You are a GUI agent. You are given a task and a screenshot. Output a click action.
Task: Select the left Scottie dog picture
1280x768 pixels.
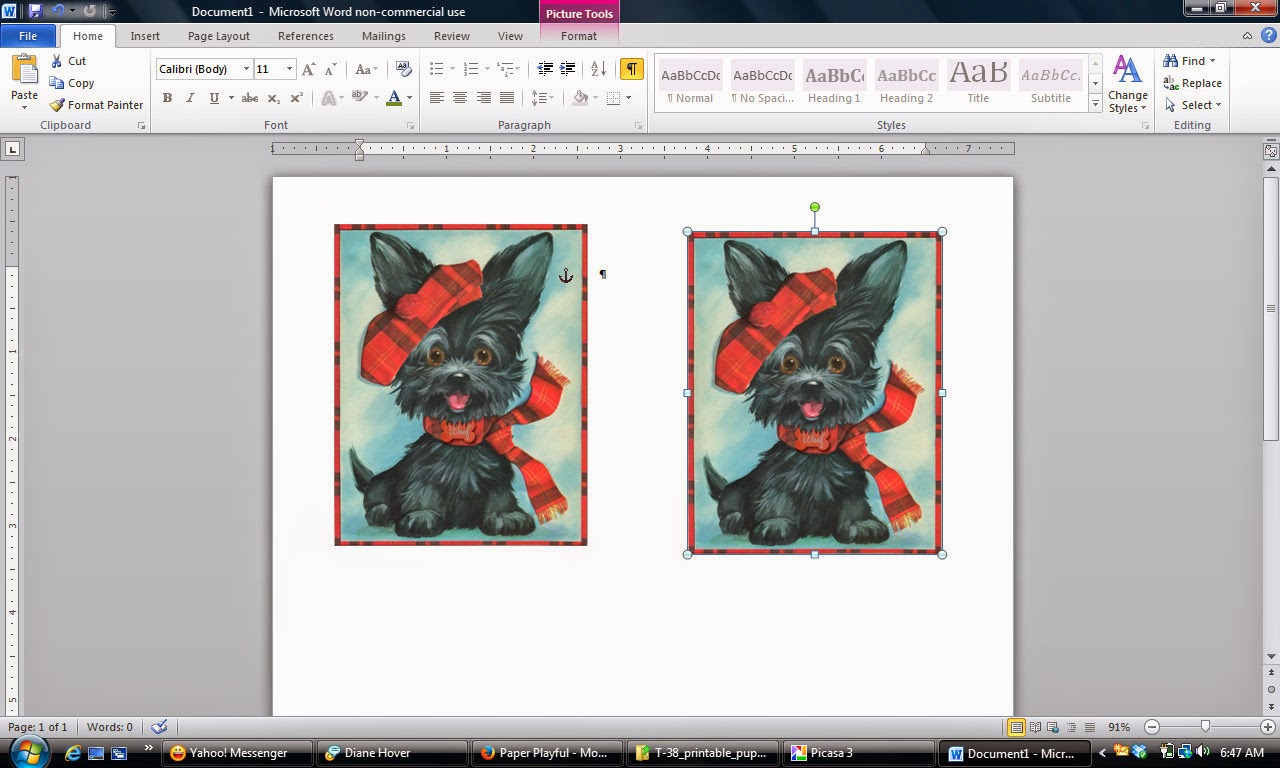(x=461, y=385)
